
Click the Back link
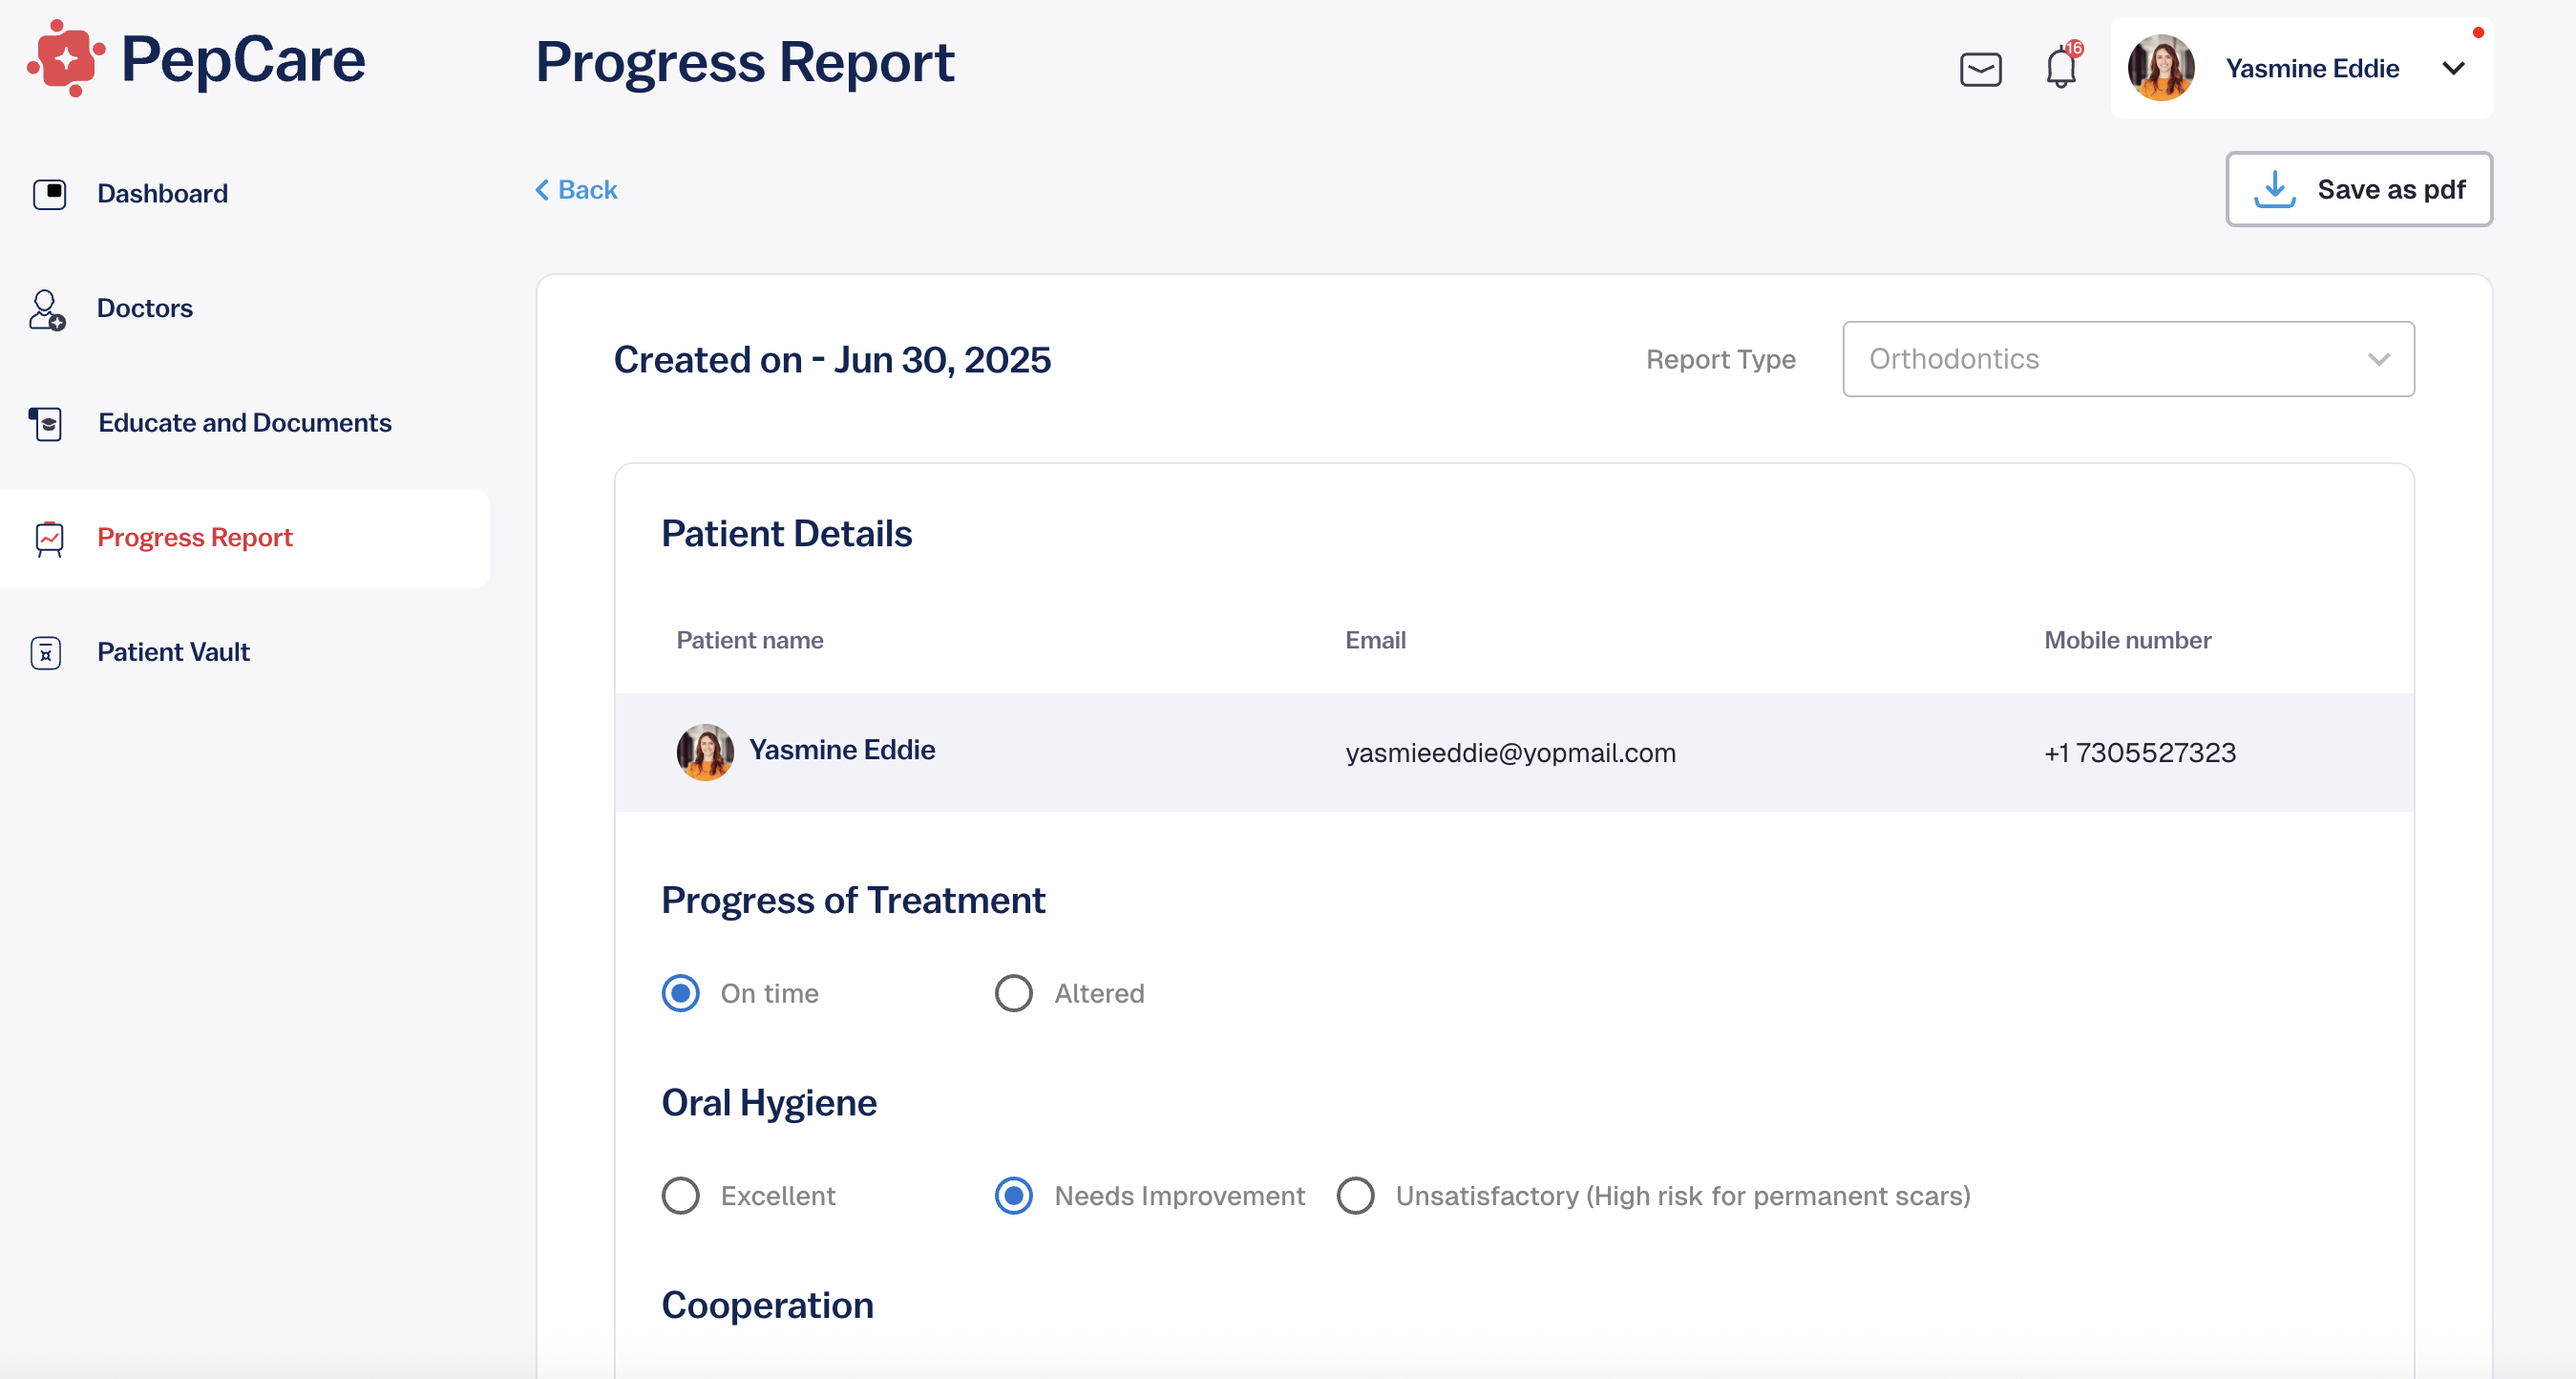(x=577, y=190)
